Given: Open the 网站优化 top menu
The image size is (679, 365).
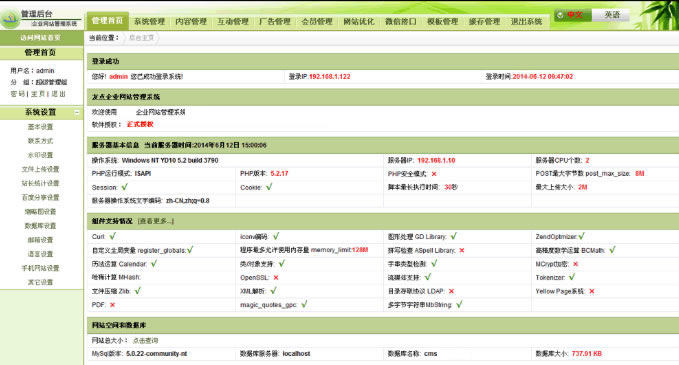Looking at the screenshot, I should pyautogui.click(x=359, y=21).
